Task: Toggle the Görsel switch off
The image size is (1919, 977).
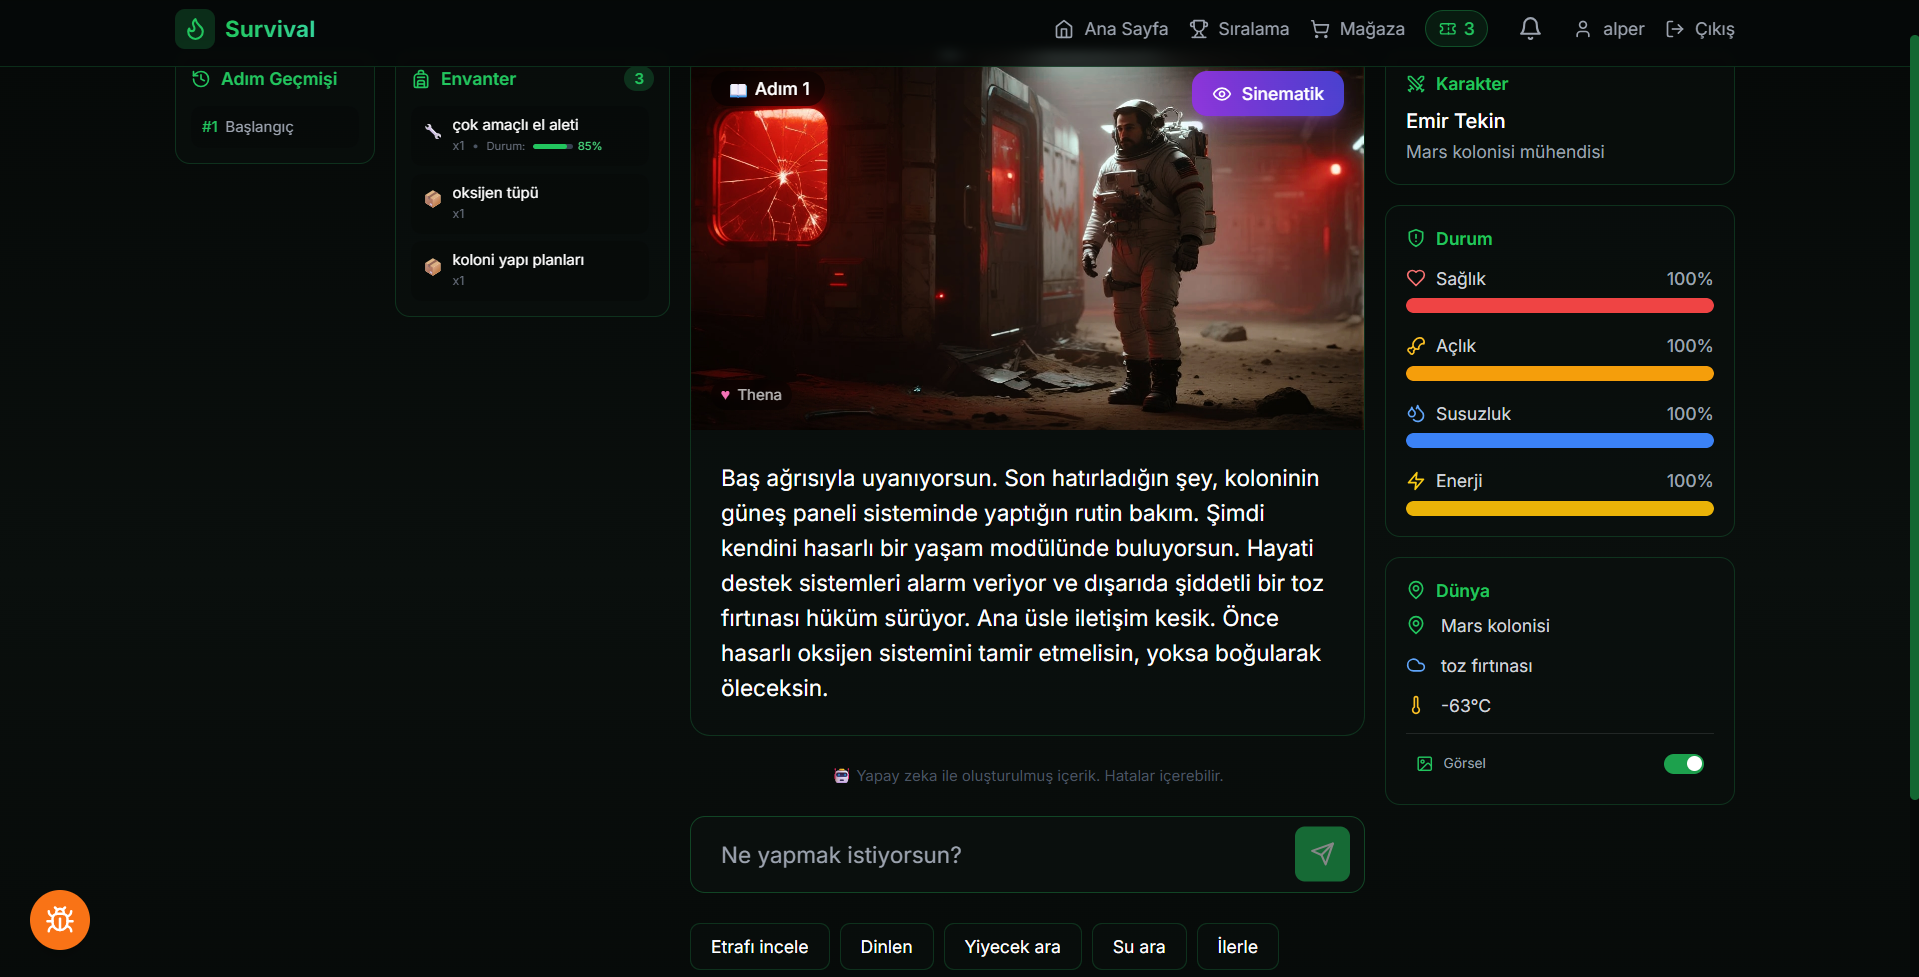Action: pos(1683,764)
